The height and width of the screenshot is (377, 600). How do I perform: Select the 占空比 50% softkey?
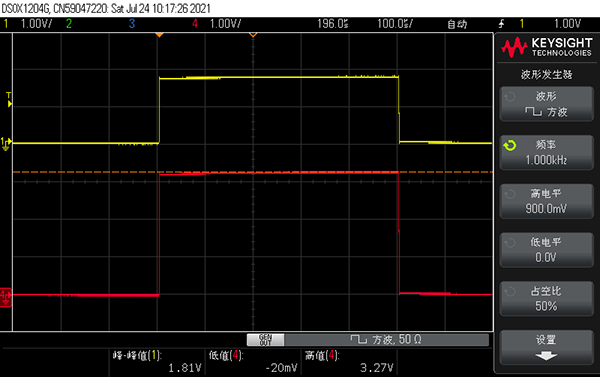(x=546, y=299)
